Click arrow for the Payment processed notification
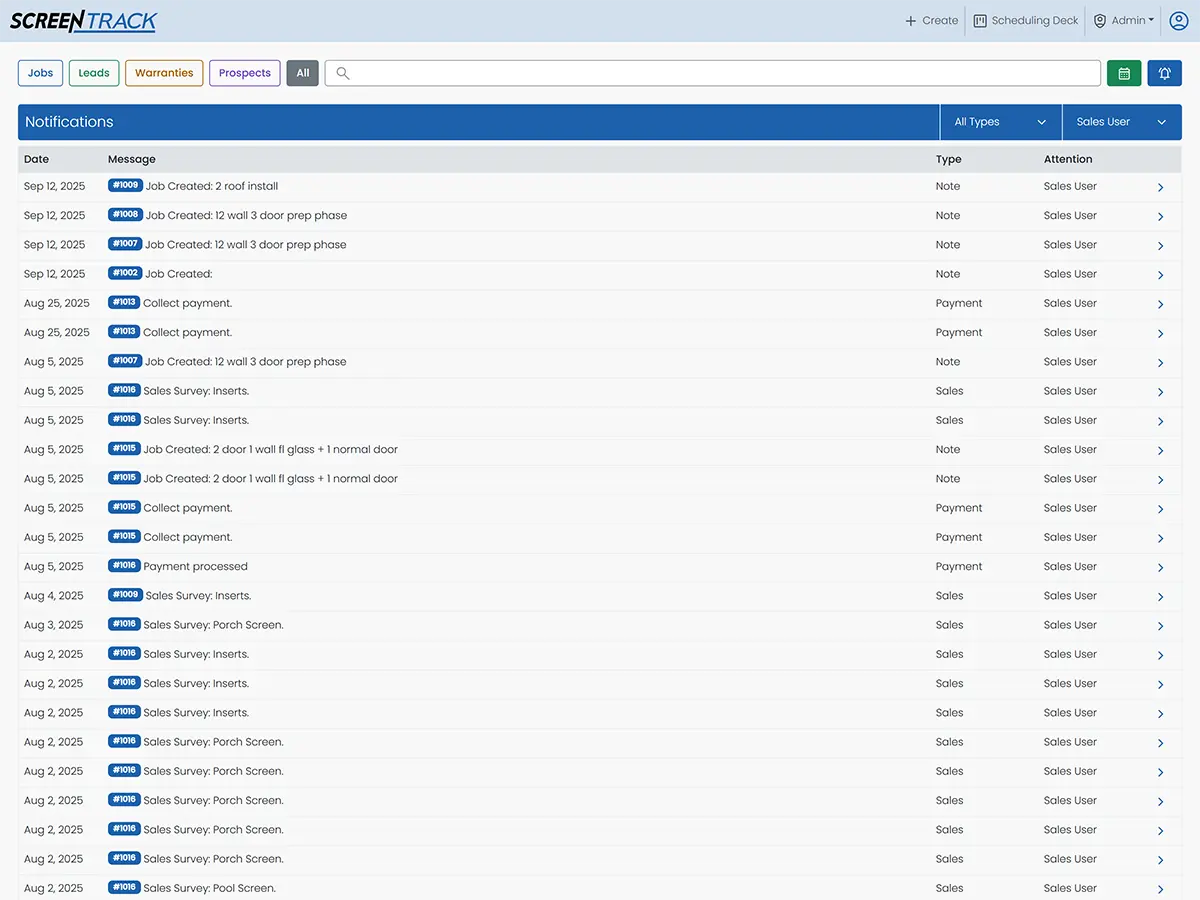The image size is (1200, 900). pos(1160,567)
